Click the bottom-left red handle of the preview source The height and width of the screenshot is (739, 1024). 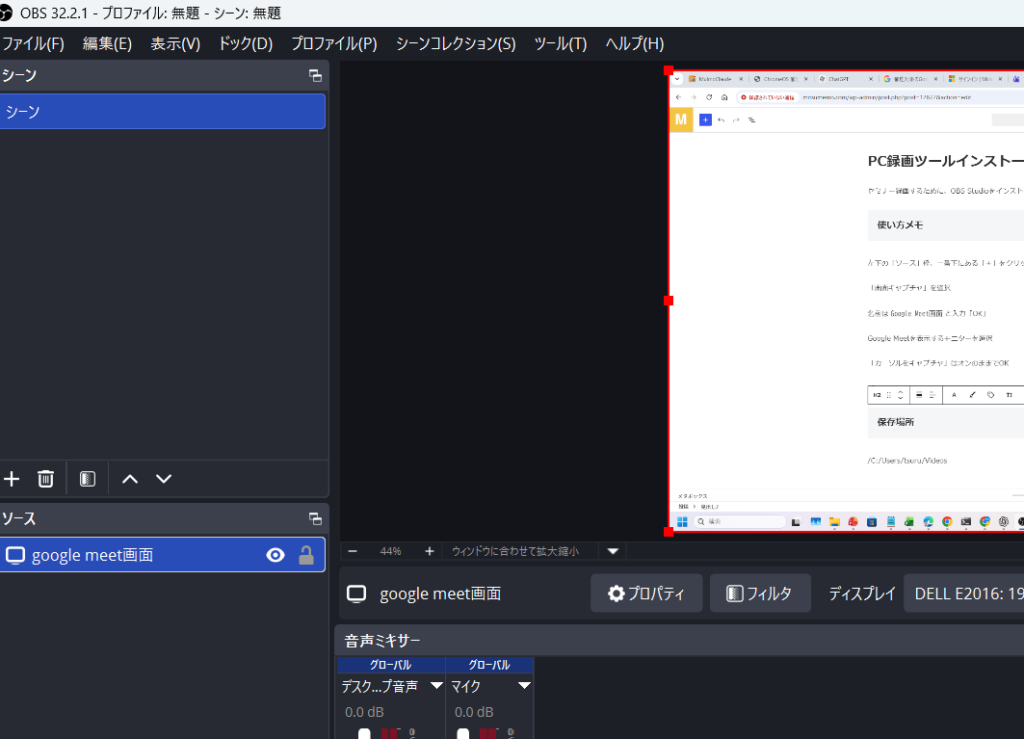(x=668, y=532)
